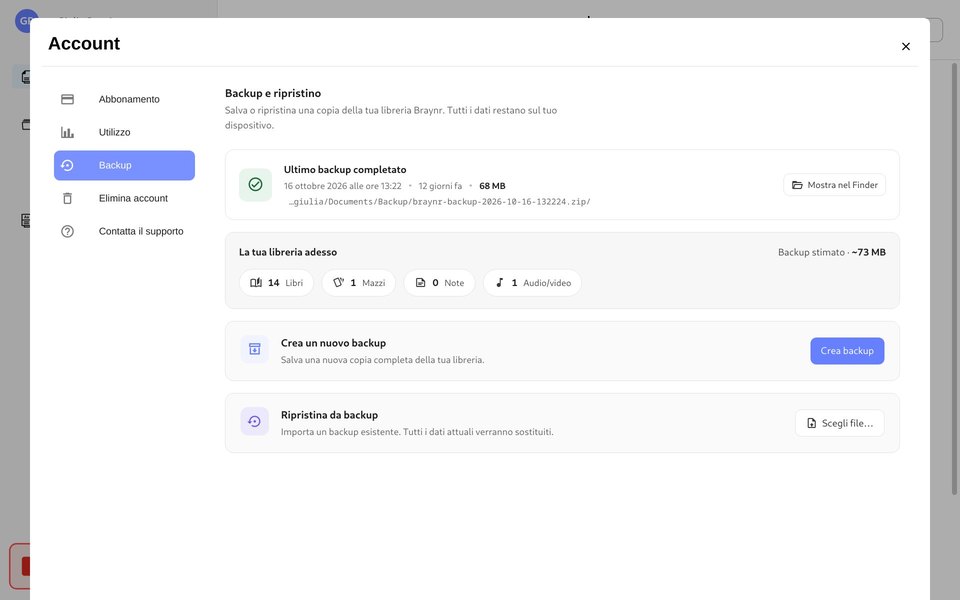Click the Backup stimato ~73 MB text
The width and height of the screenshot is (960, 600).
pos(831,252)
